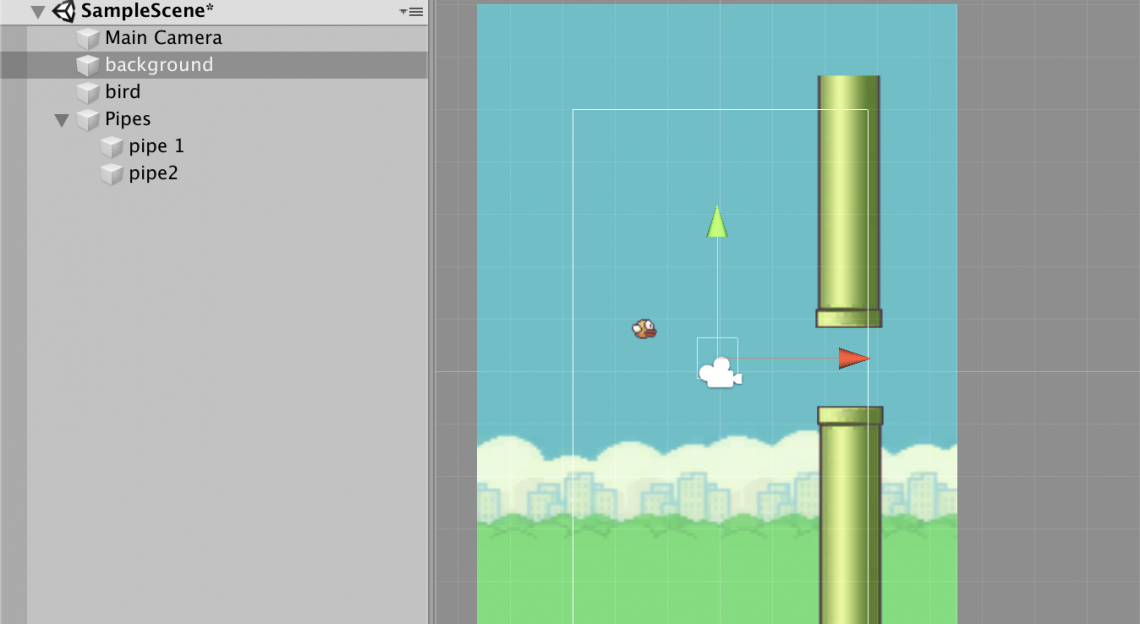The height and width of the screenshot is (624, 1140).
Task: Click the bird sprite in the scene
Action: [x=645, y=328]
